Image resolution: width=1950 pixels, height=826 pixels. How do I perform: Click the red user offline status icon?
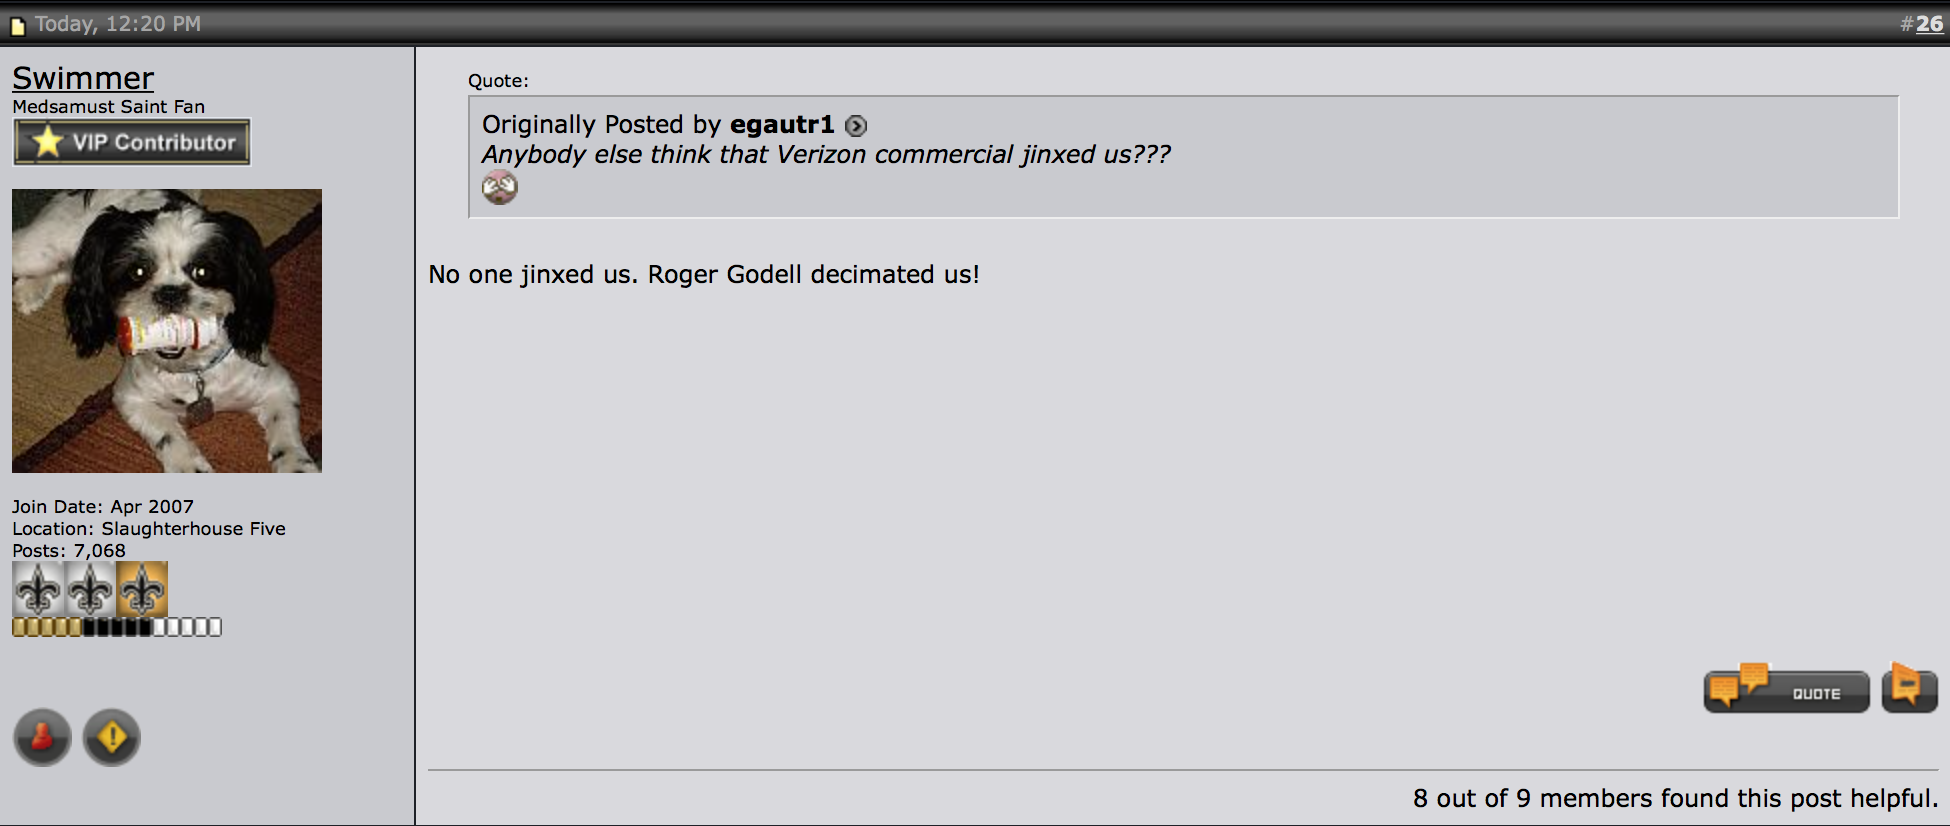pos(42,738)
